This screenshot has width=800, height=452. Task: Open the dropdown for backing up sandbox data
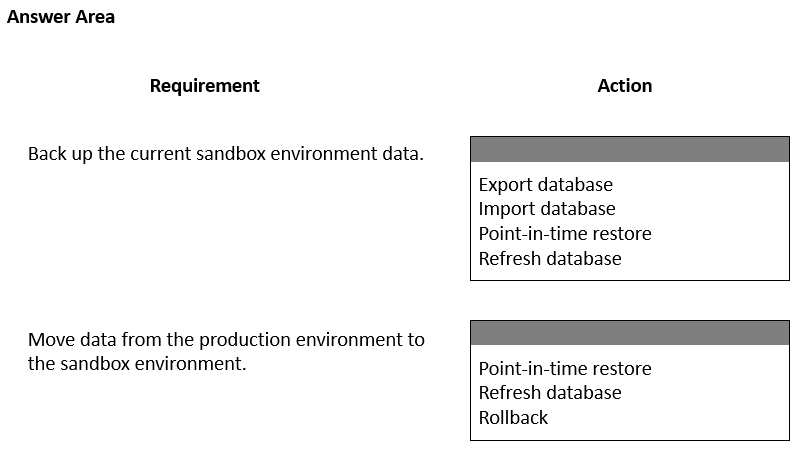click(630, 149)
